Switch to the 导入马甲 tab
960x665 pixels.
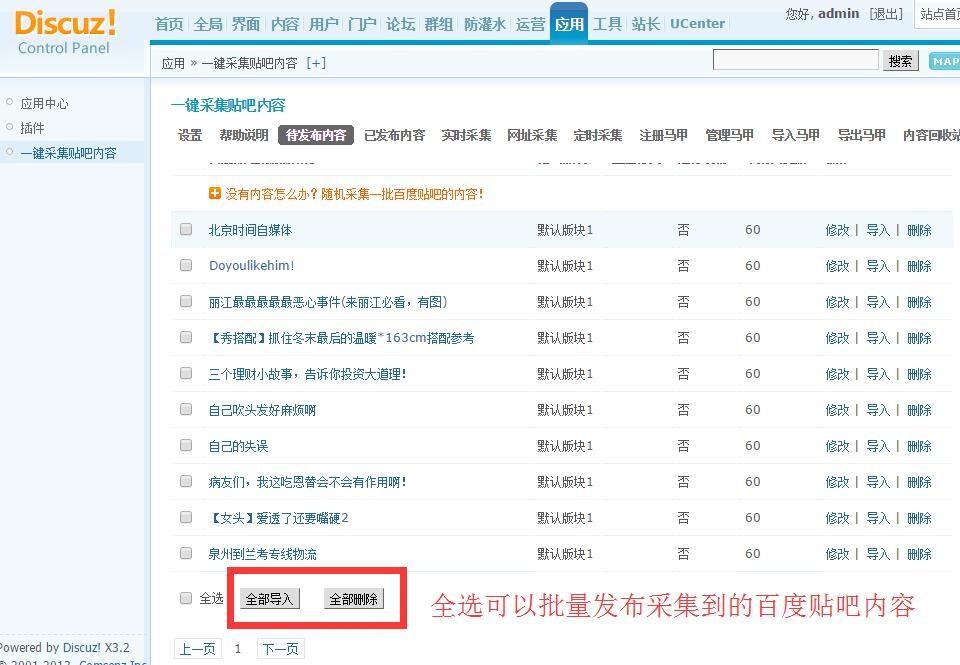point(796,135)
